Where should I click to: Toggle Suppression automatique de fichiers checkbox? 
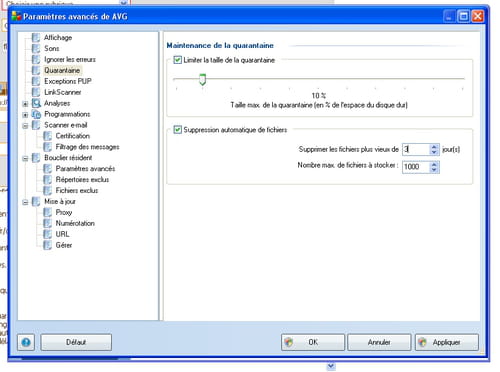coord(177,130)
